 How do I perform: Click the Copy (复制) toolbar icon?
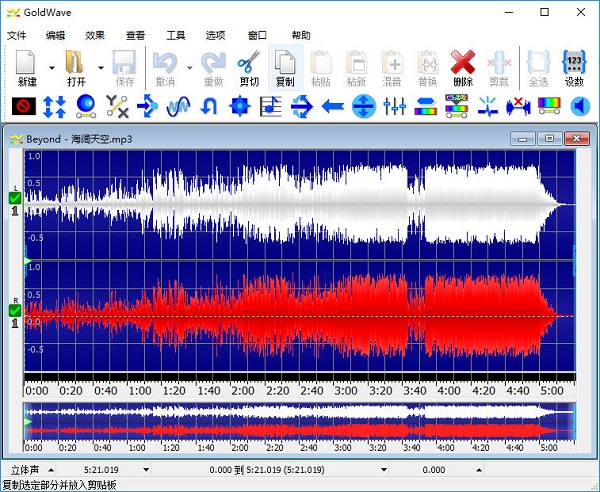[284, 62]
